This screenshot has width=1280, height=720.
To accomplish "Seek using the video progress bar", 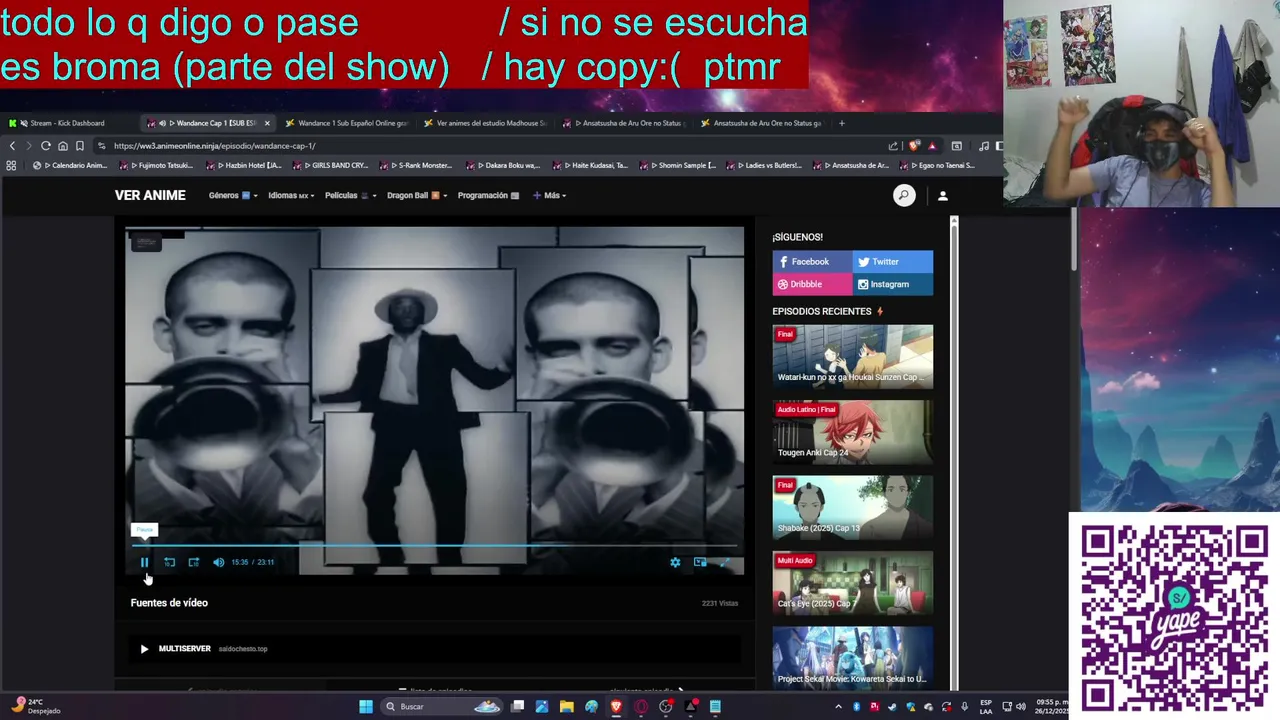I will (x=434, y=546).
